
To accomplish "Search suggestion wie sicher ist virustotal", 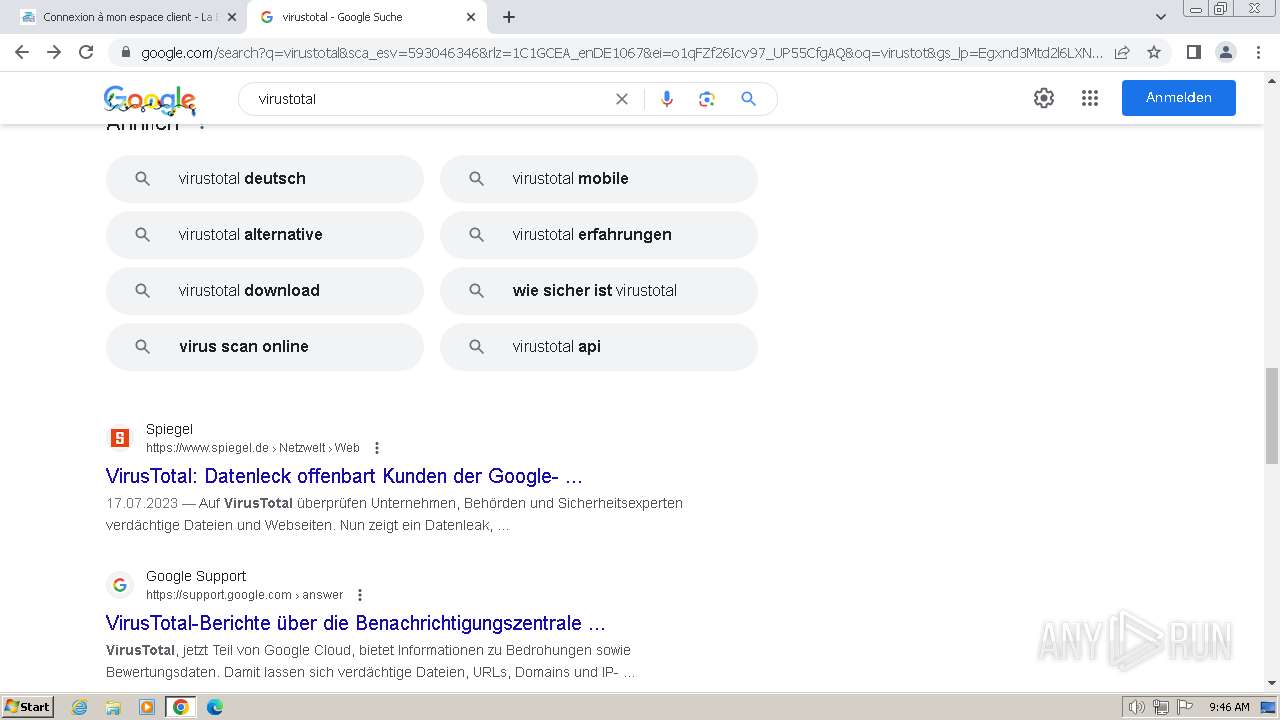I will 599,291.
